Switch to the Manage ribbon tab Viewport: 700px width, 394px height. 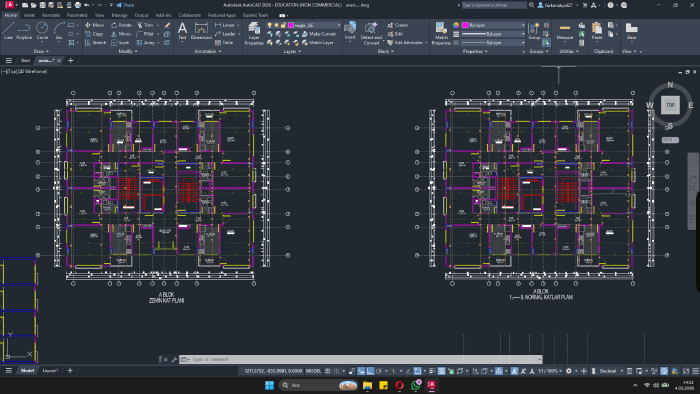click(119, 15)
